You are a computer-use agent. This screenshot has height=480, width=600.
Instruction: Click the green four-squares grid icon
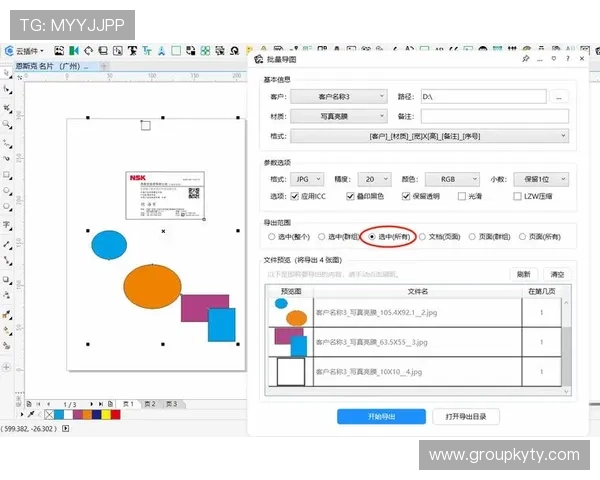(x=205, y=51)
